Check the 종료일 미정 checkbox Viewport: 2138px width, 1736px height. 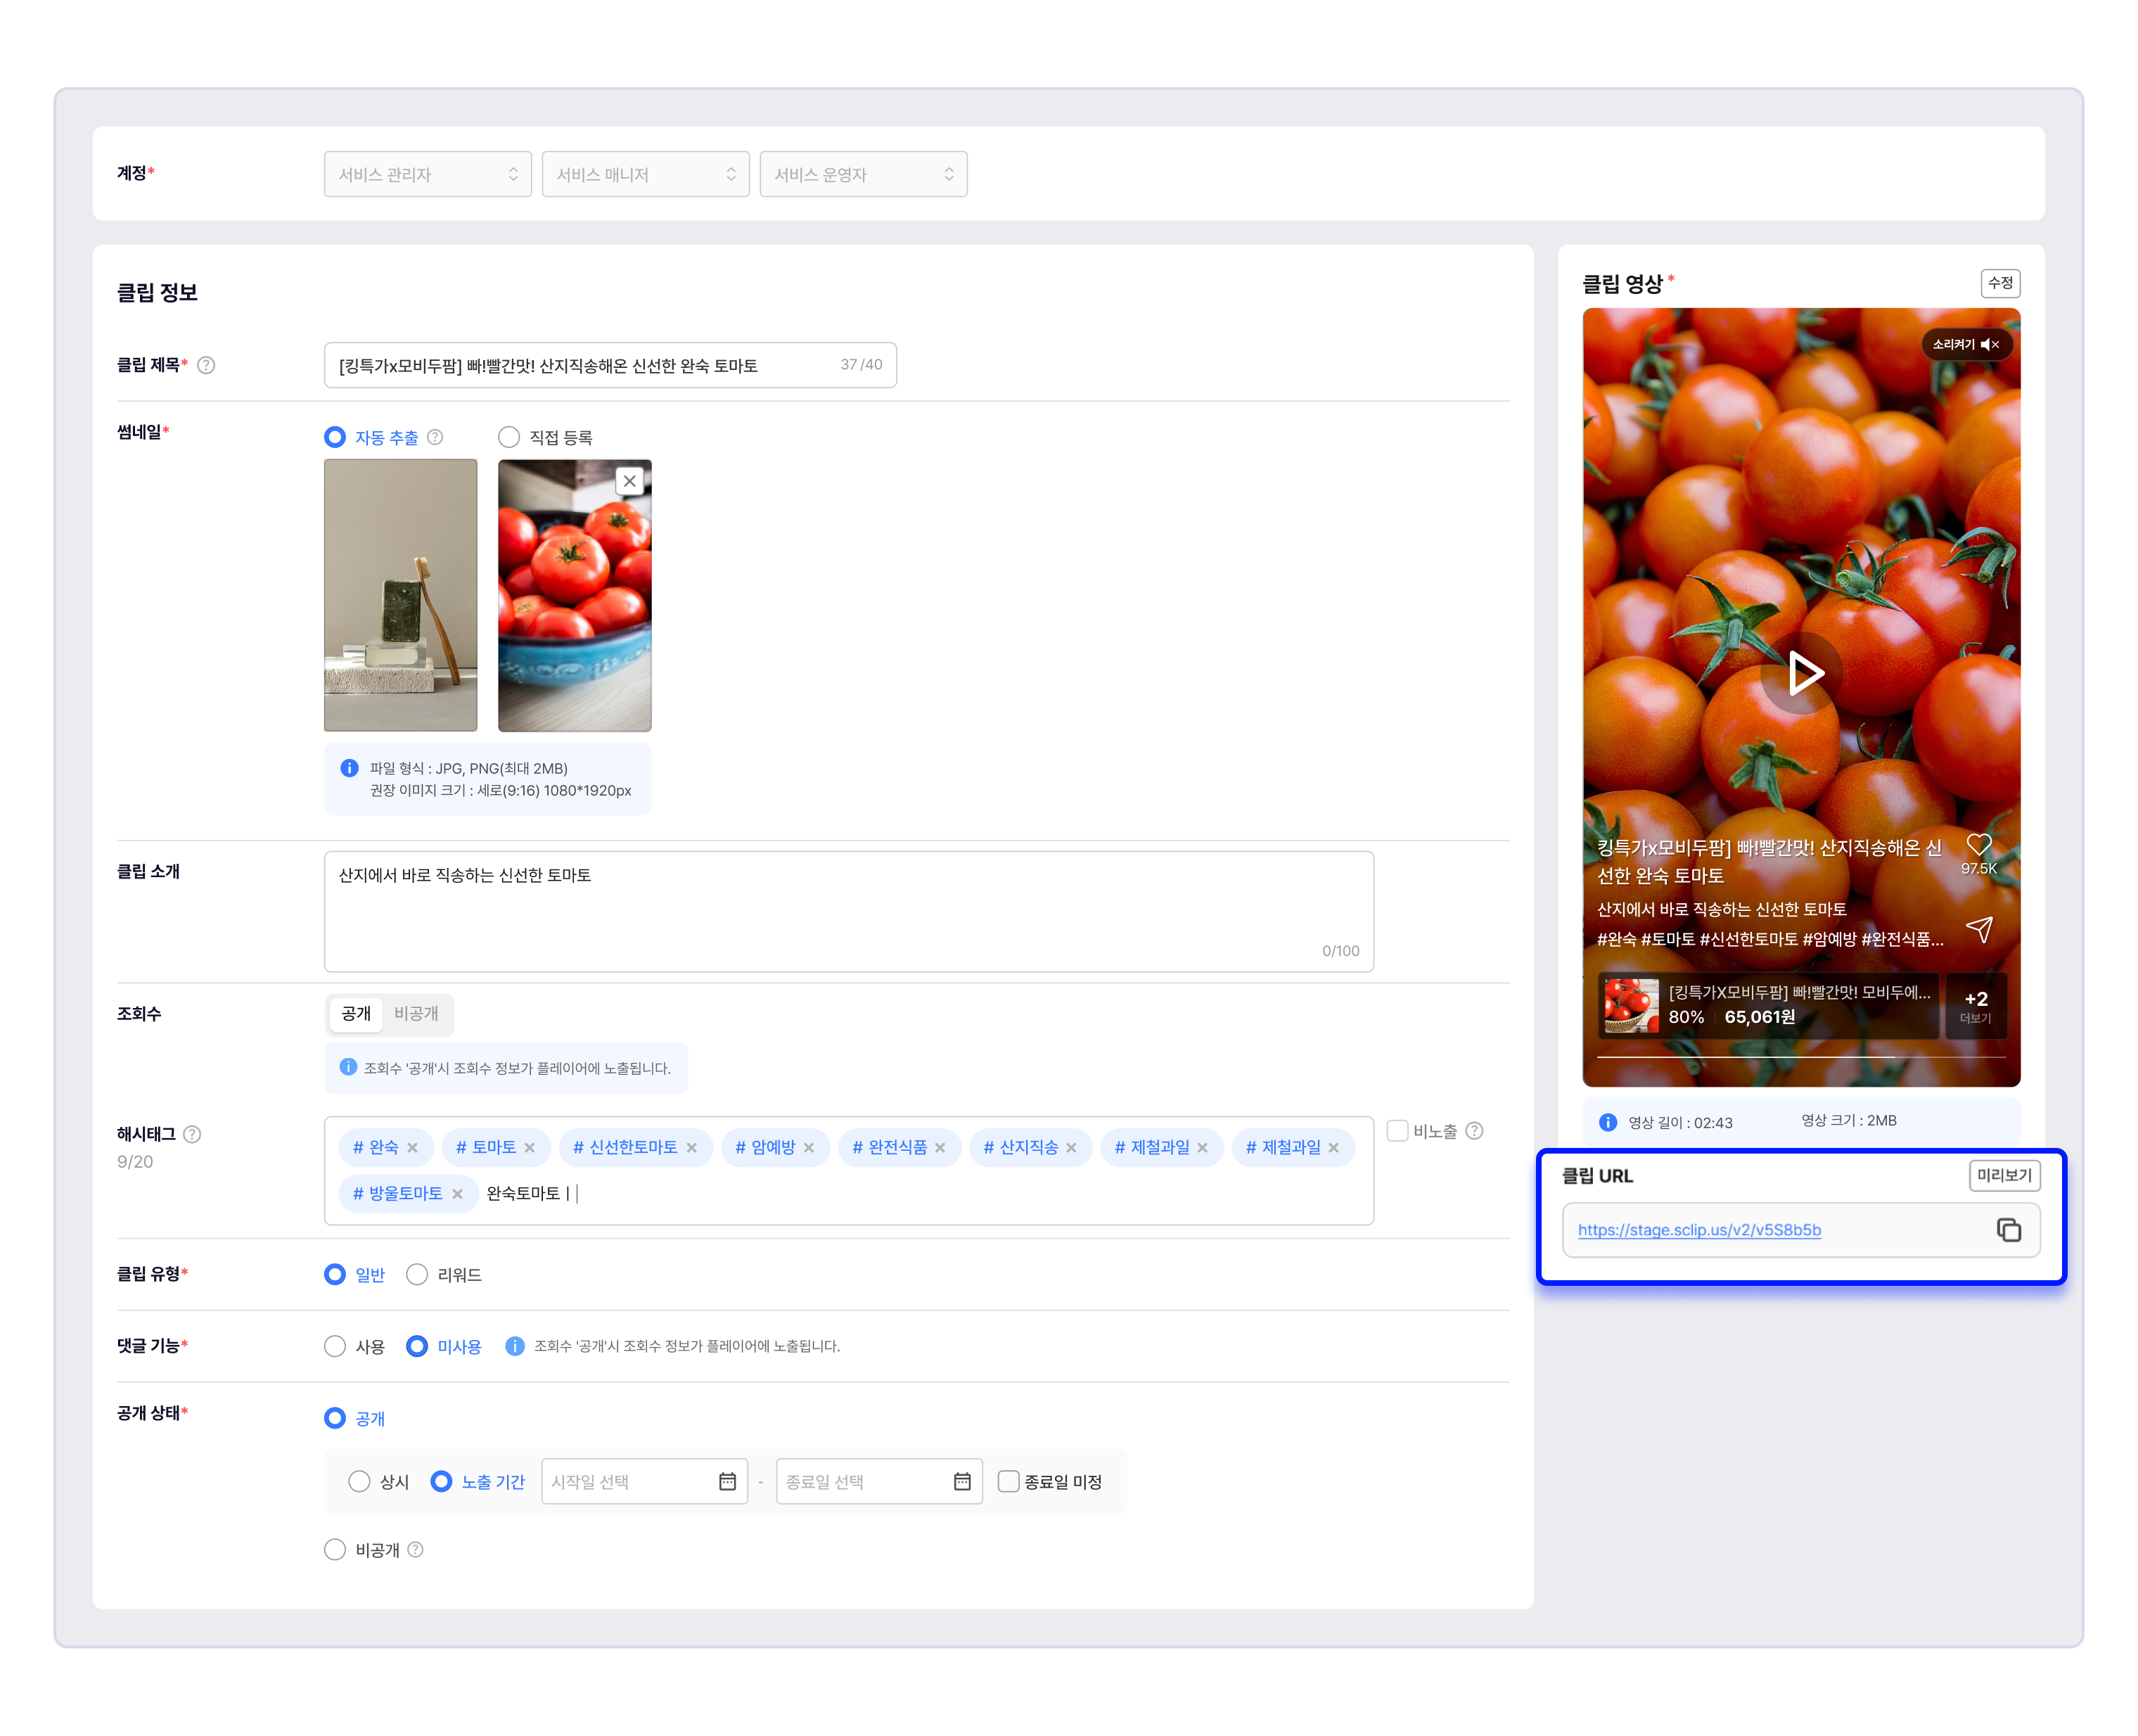pos(1008,1481)
